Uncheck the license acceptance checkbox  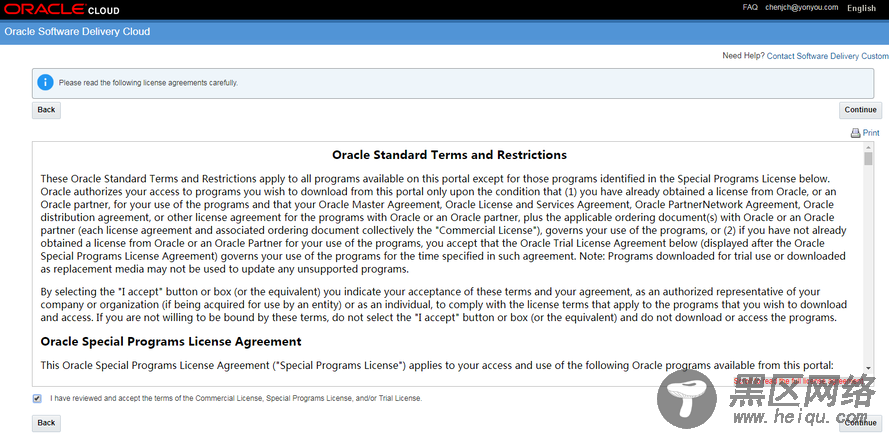point(37,399)
